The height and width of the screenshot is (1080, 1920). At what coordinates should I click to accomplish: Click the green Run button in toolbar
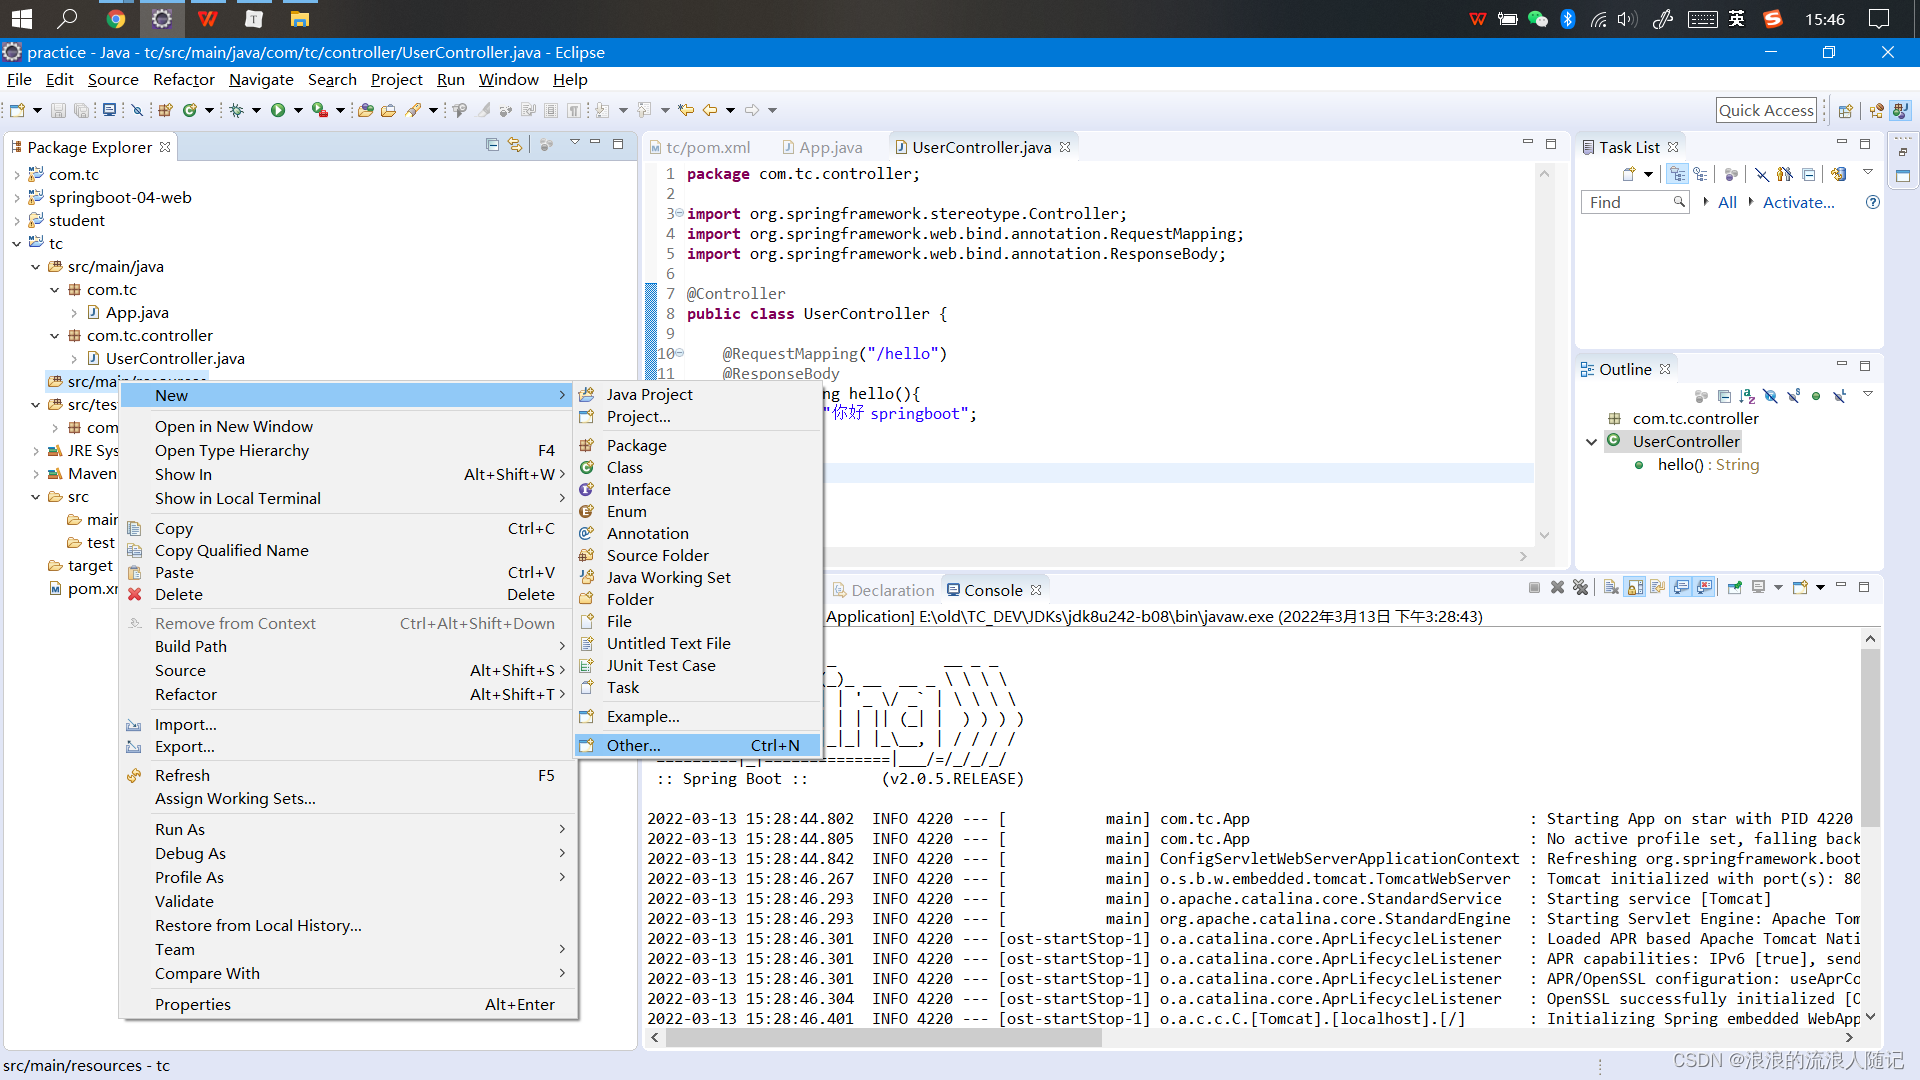278,110
